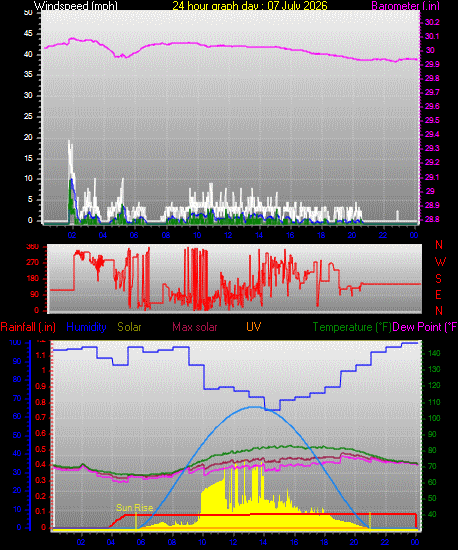This screenshot has height=550, width=458.
Task: Click the Dew Point legend label
Action: (x=425, y=327)
